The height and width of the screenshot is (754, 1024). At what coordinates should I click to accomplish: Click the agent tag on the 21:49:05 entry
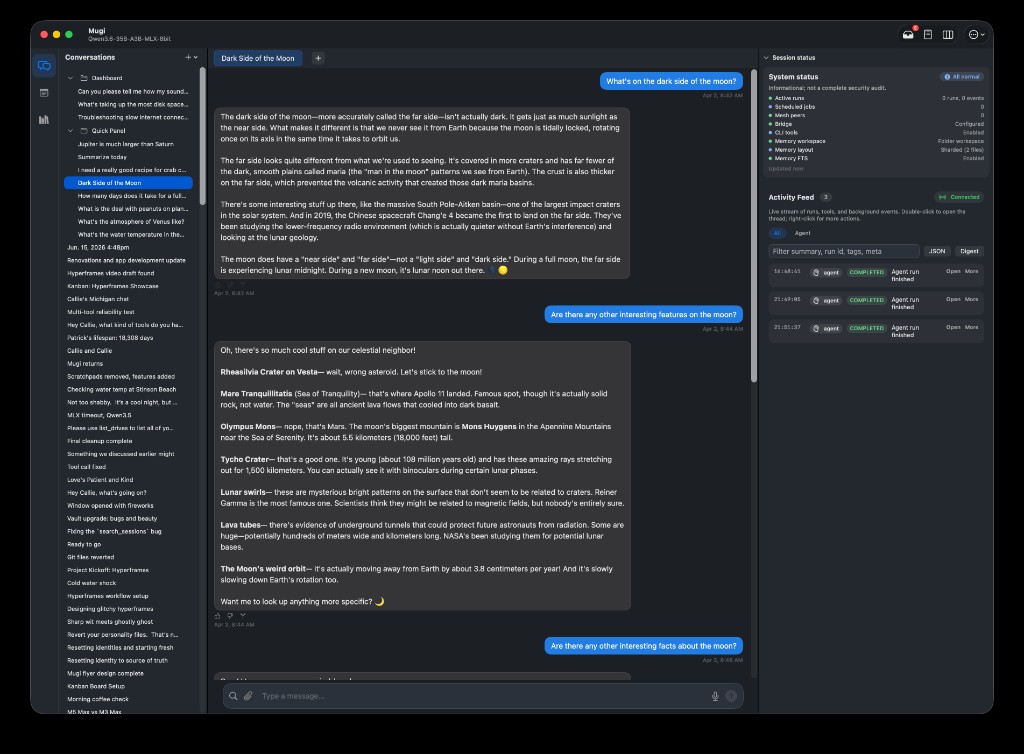click(826, 301)
